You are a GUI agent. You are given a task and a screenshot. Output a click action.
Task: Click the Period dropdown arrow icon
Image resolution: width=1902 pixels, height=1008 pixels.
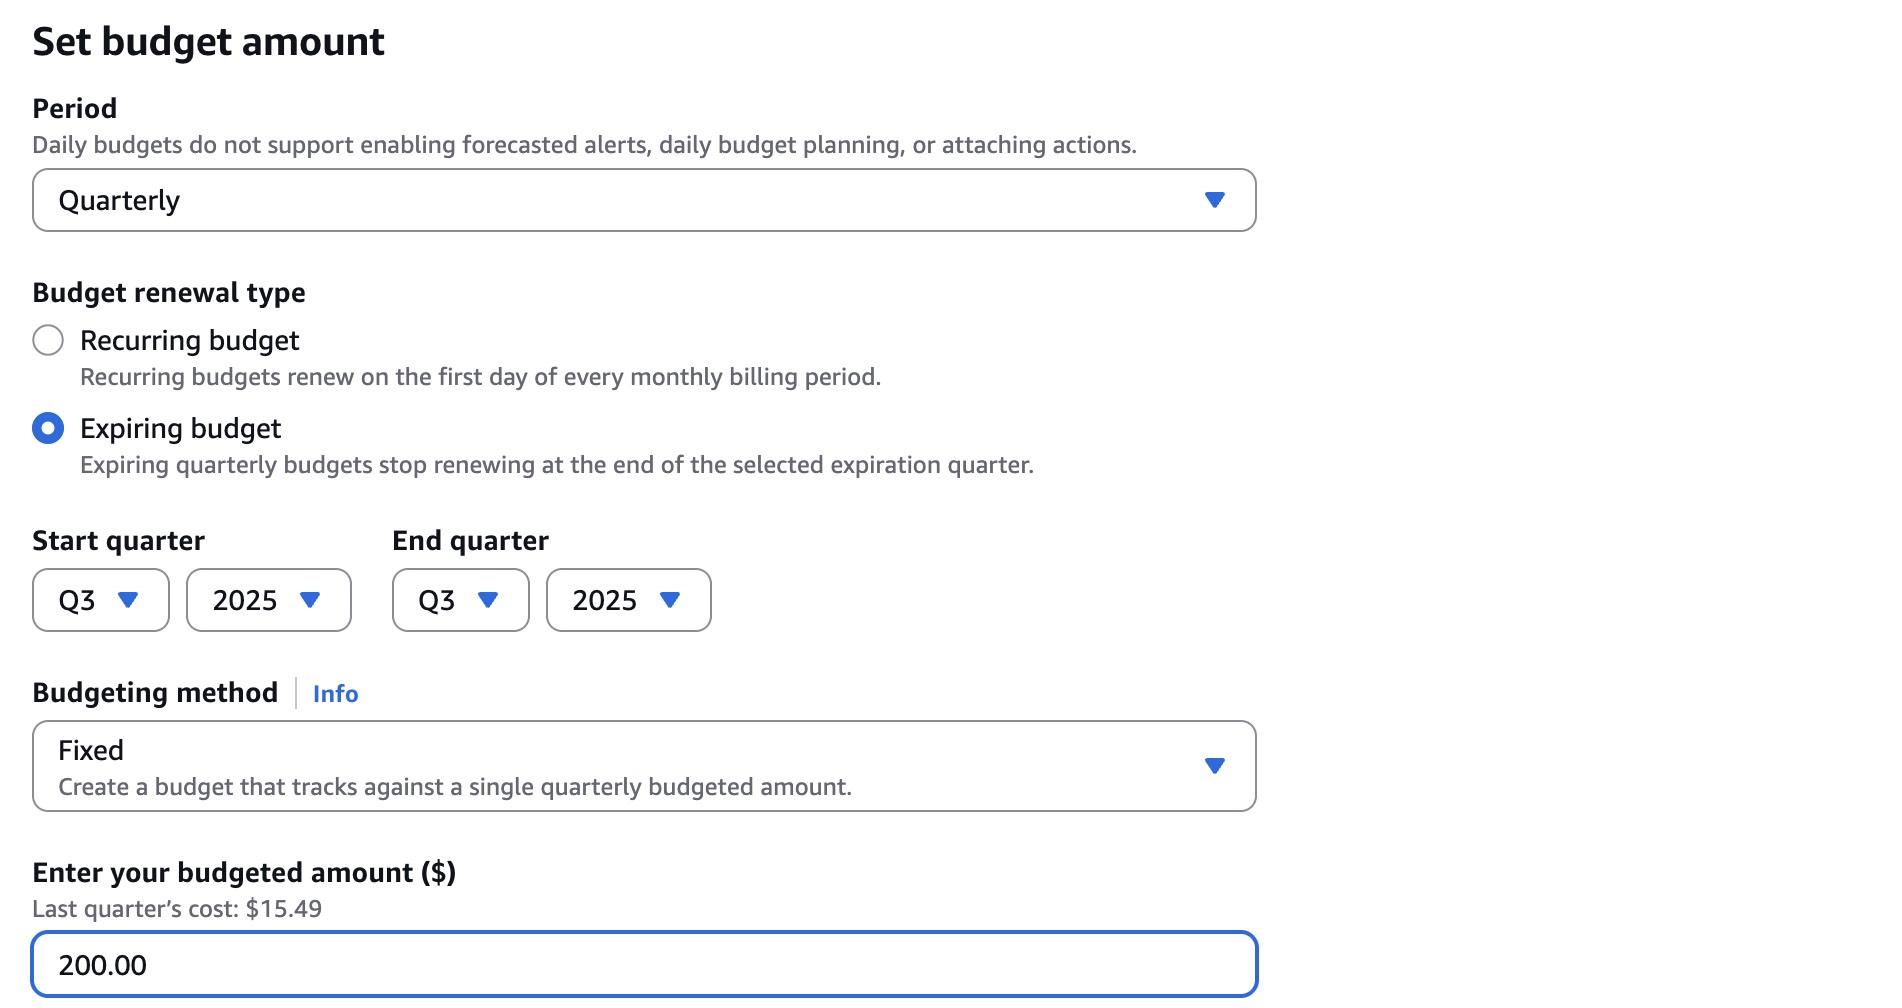1215,200
